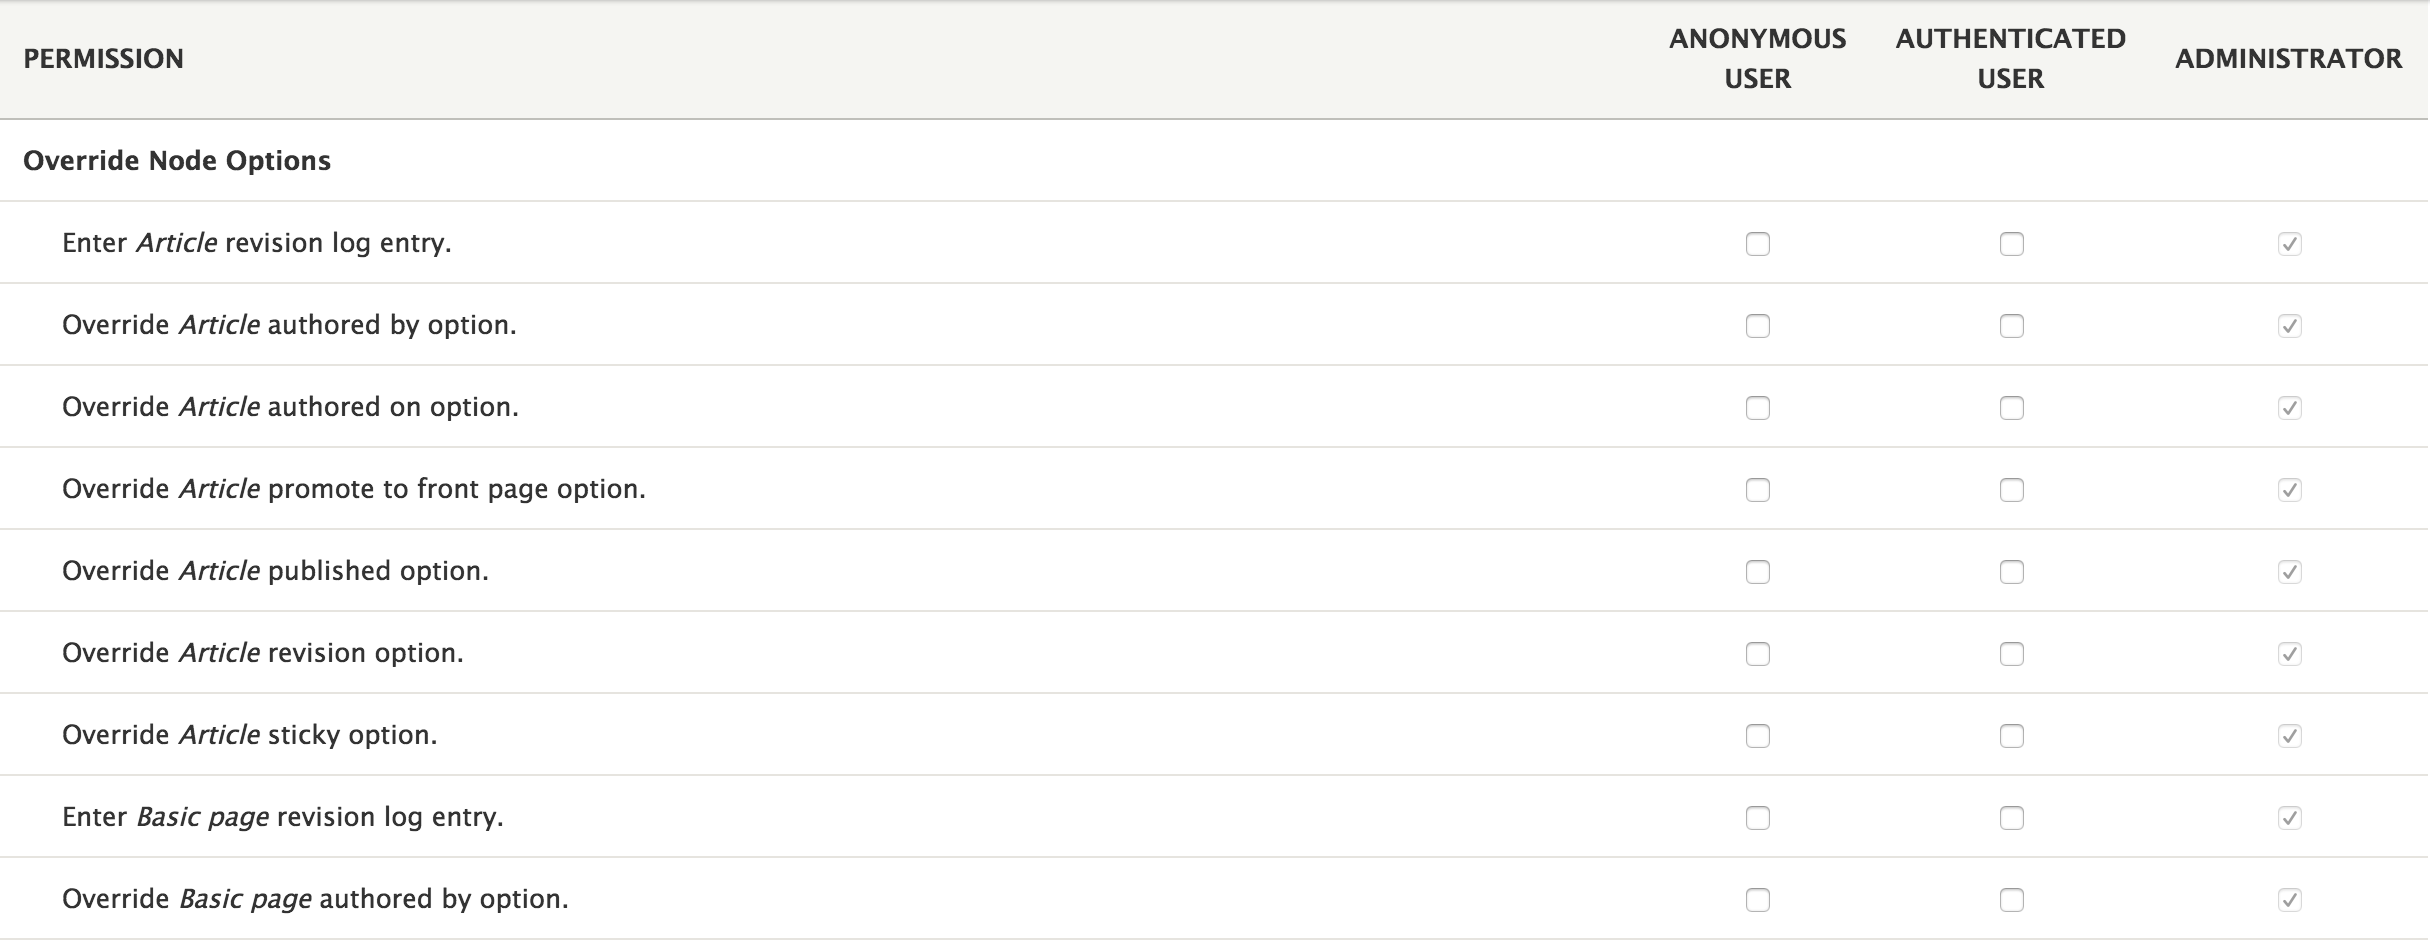Allow anonymous user to override Article promote option
The height and width of the screenshot is (940, 2430).
pyautogui.click(x=1757, y=490)
